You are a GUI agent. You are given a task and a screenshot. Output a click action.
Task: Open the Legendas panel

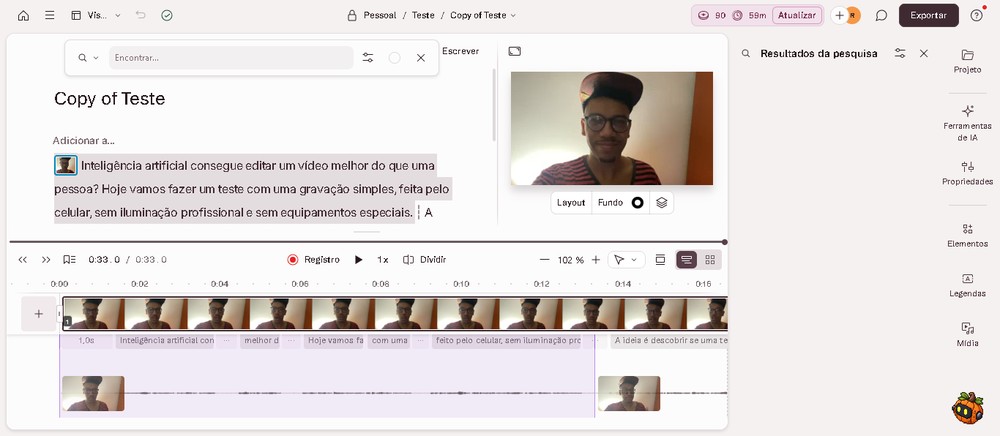click(967, 286)
